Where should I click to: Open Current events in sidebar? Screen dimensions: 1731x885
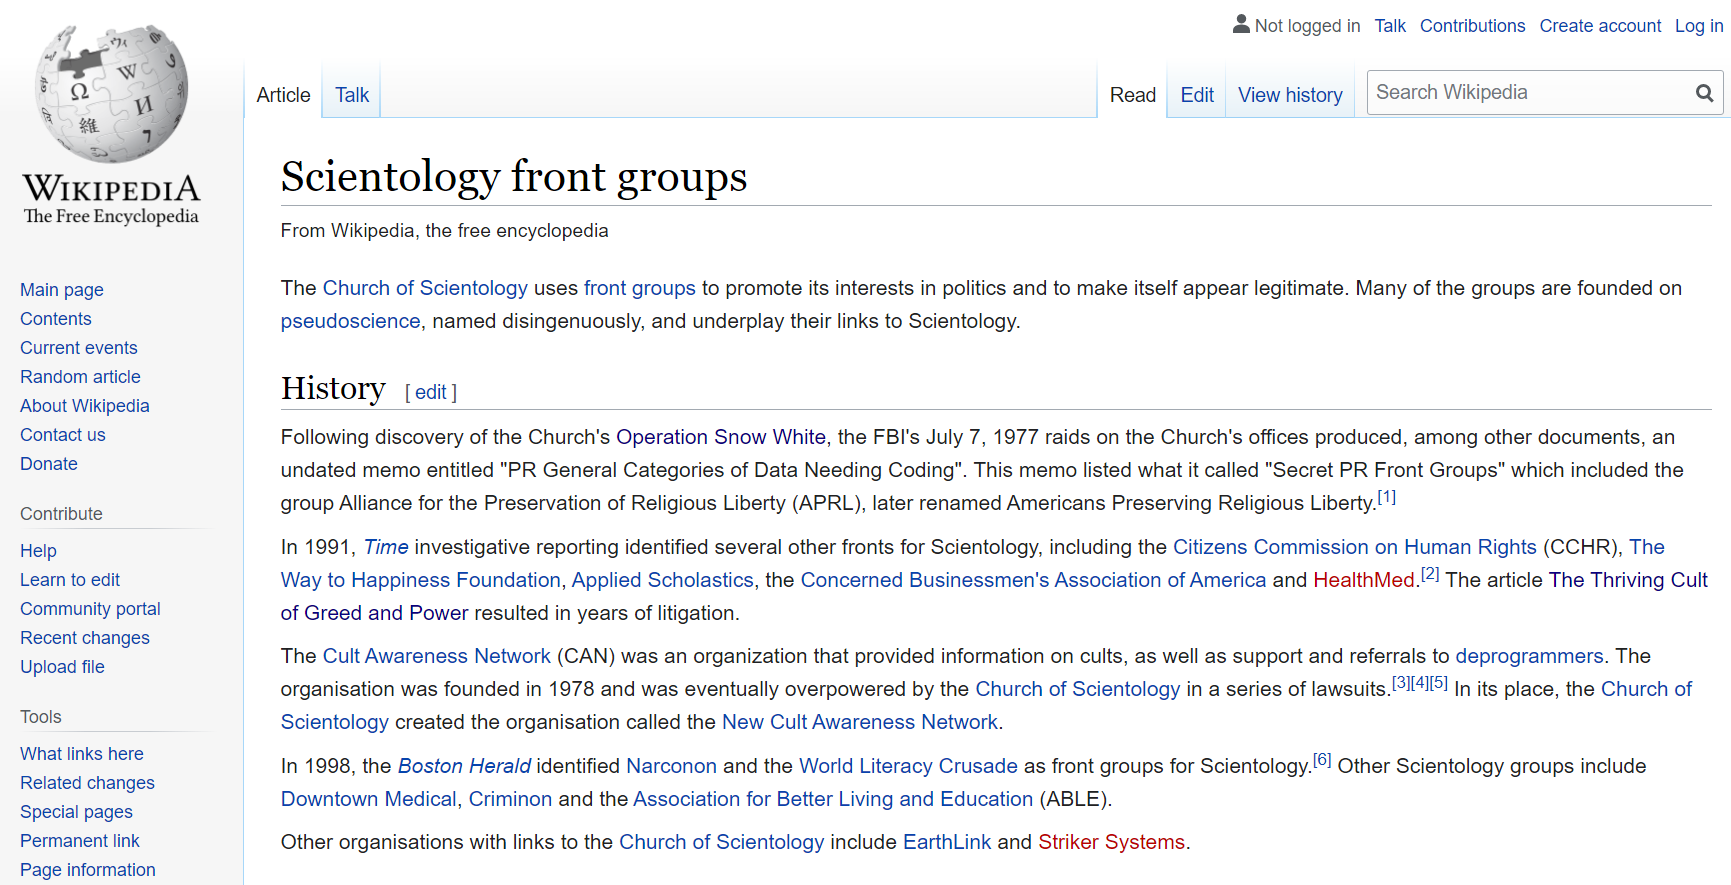click(x=79, y=348)
